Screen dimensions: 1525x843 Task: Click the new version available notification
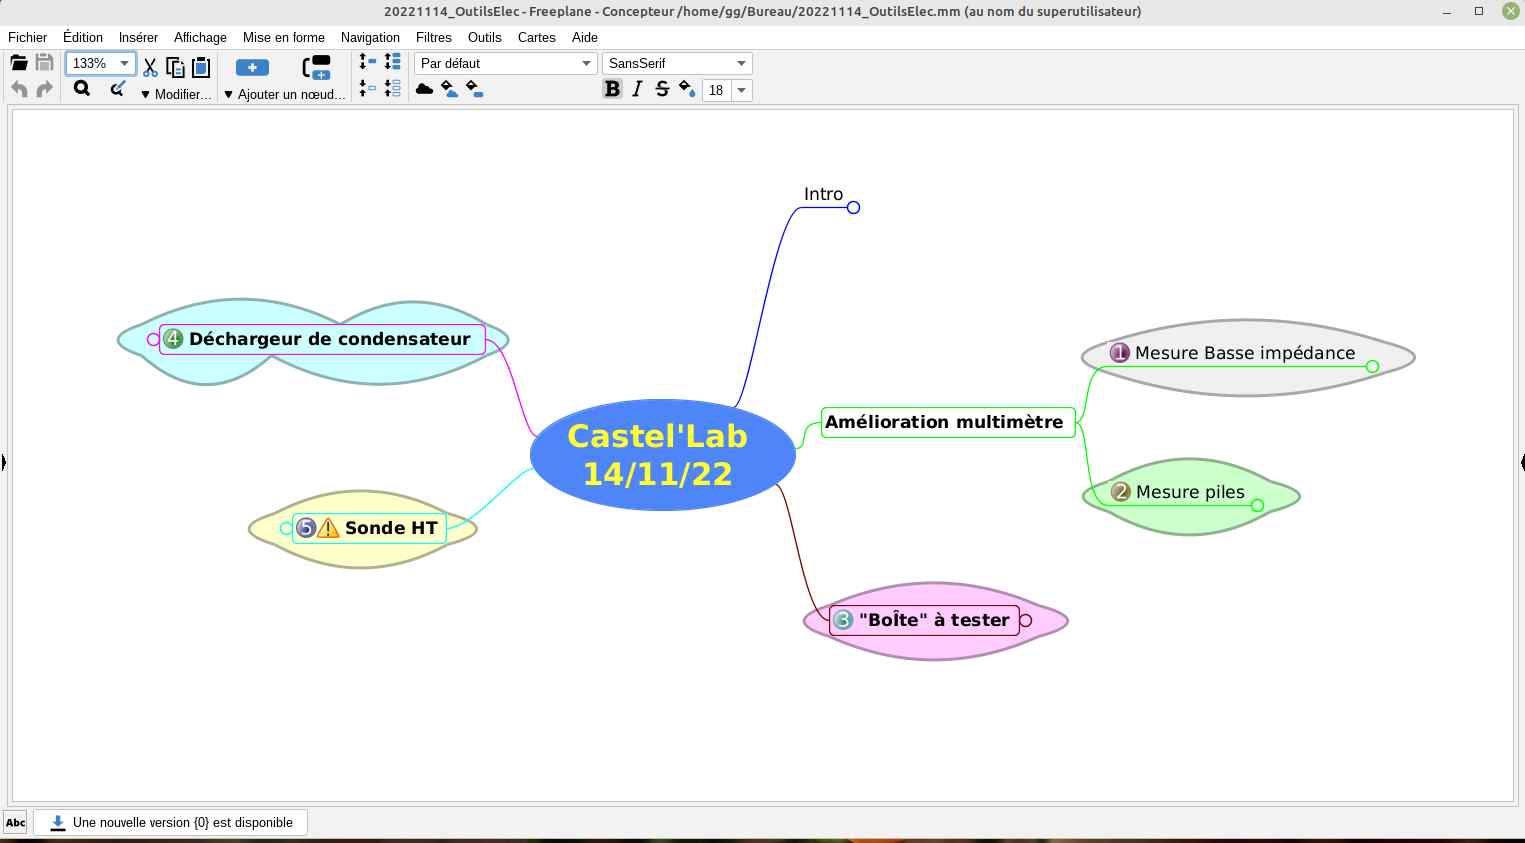click(x=171, y=823)
